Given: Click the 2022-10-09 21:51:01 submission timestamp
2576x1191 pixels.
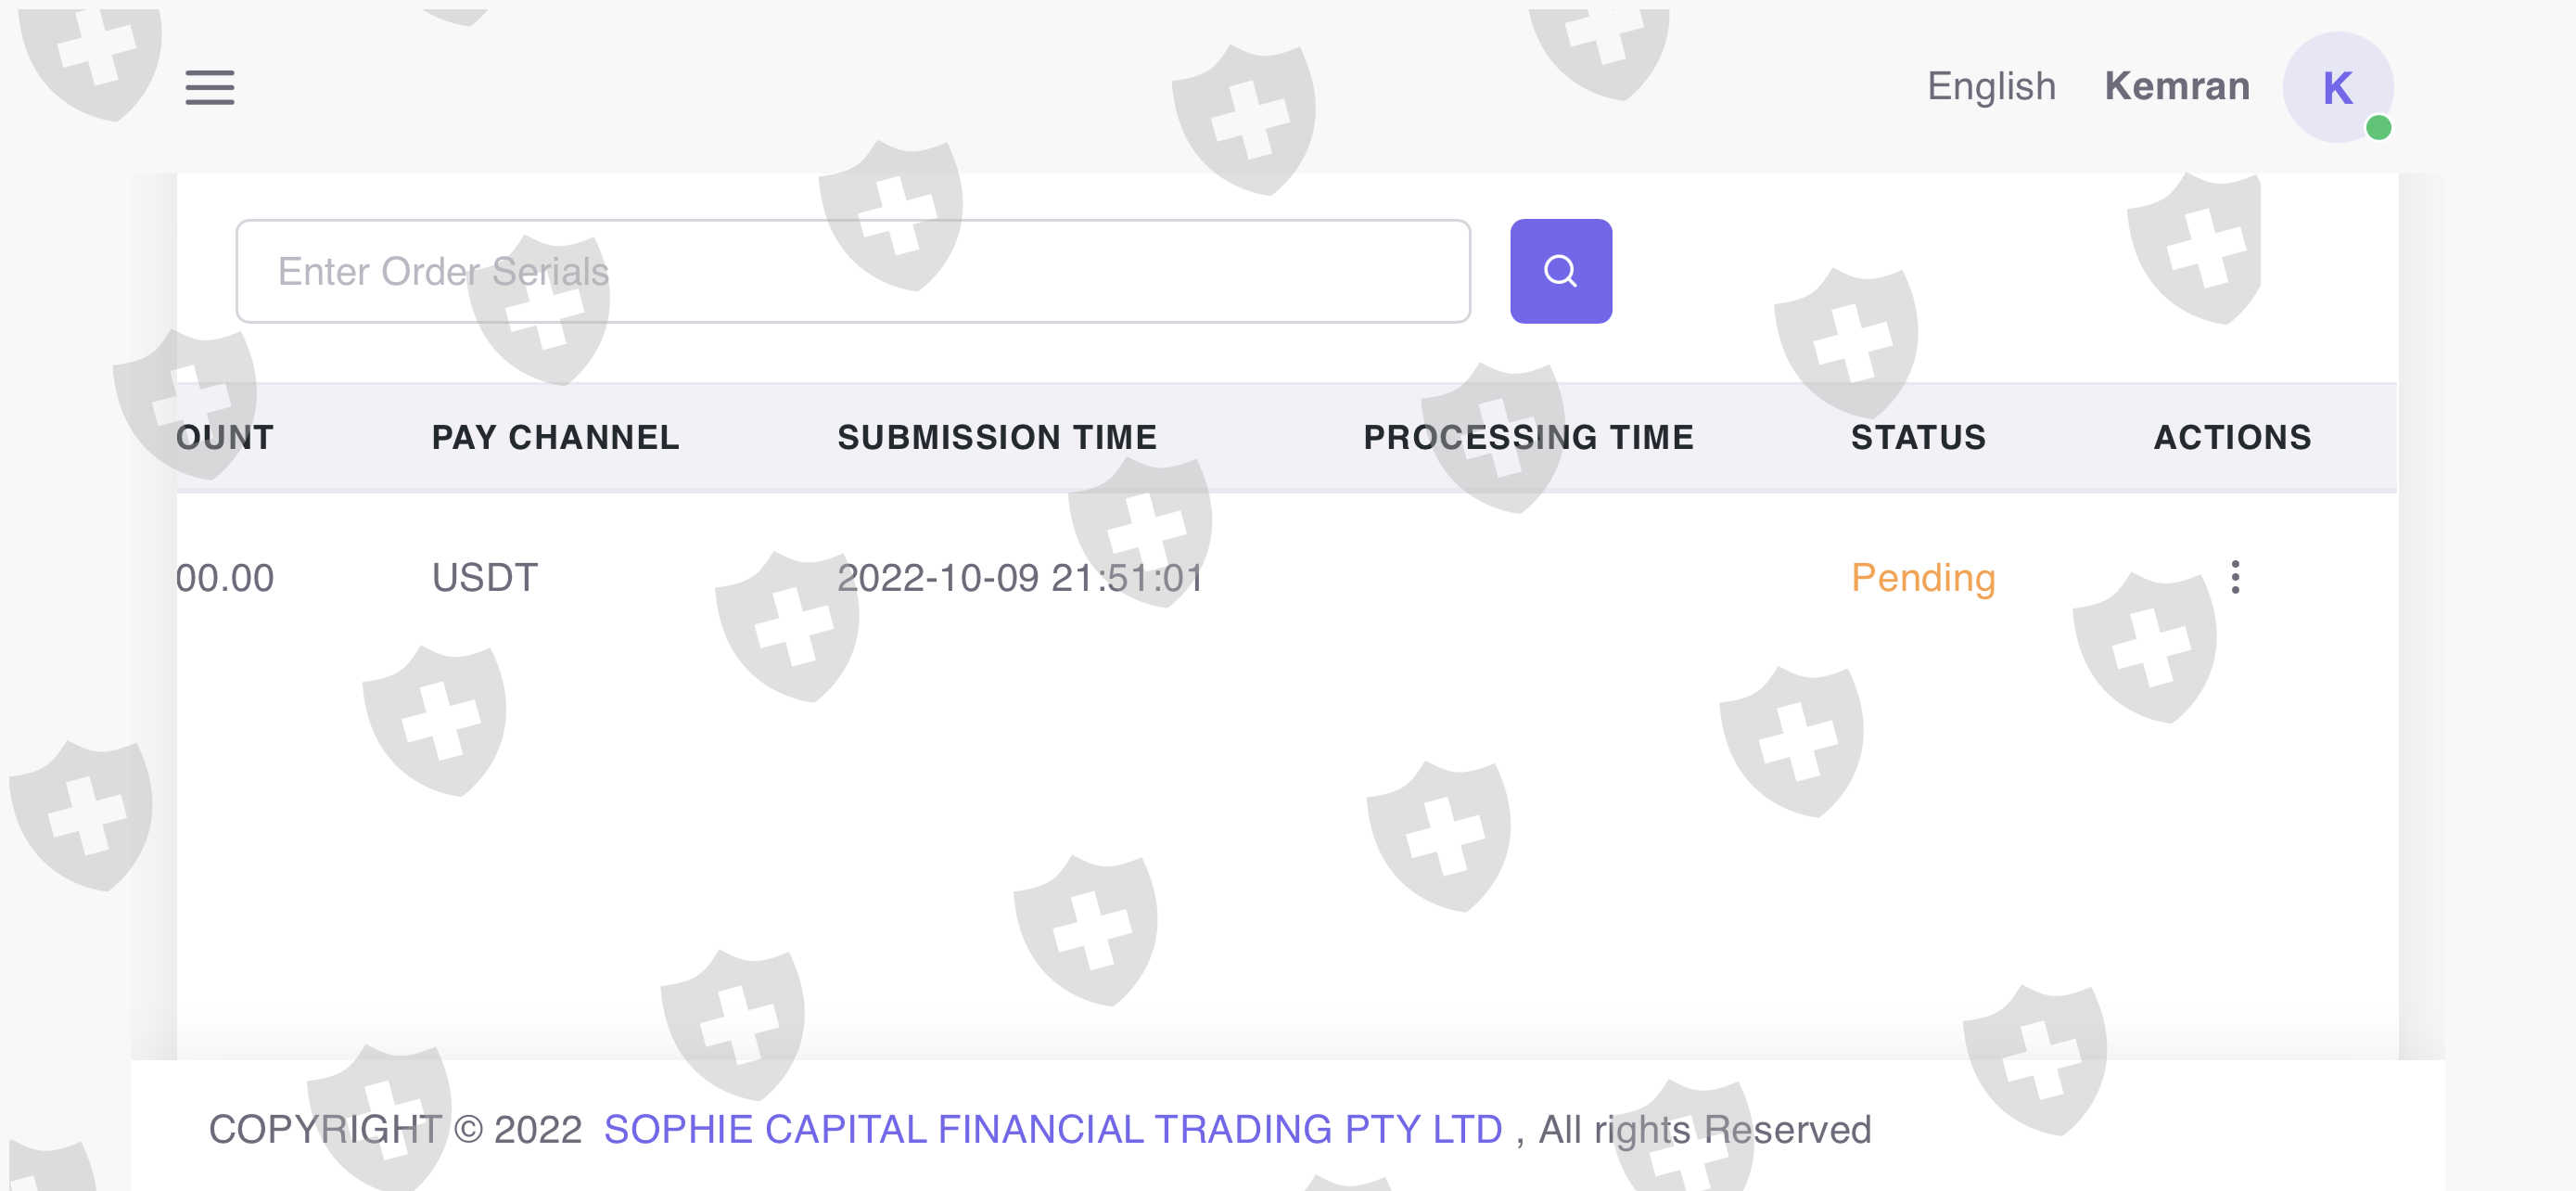Looking at the screenshot, I should (1019, 578).
